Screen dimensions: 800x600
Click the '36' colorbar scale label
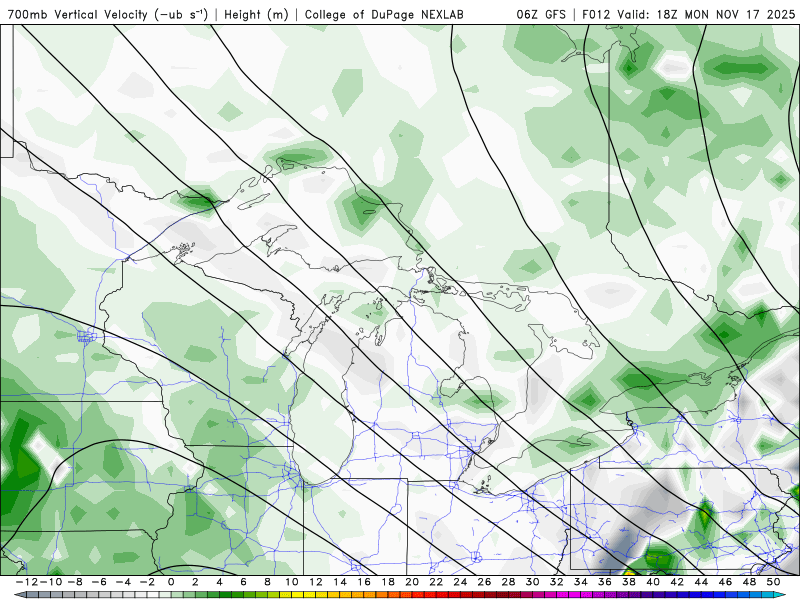(x=605, y=582)
